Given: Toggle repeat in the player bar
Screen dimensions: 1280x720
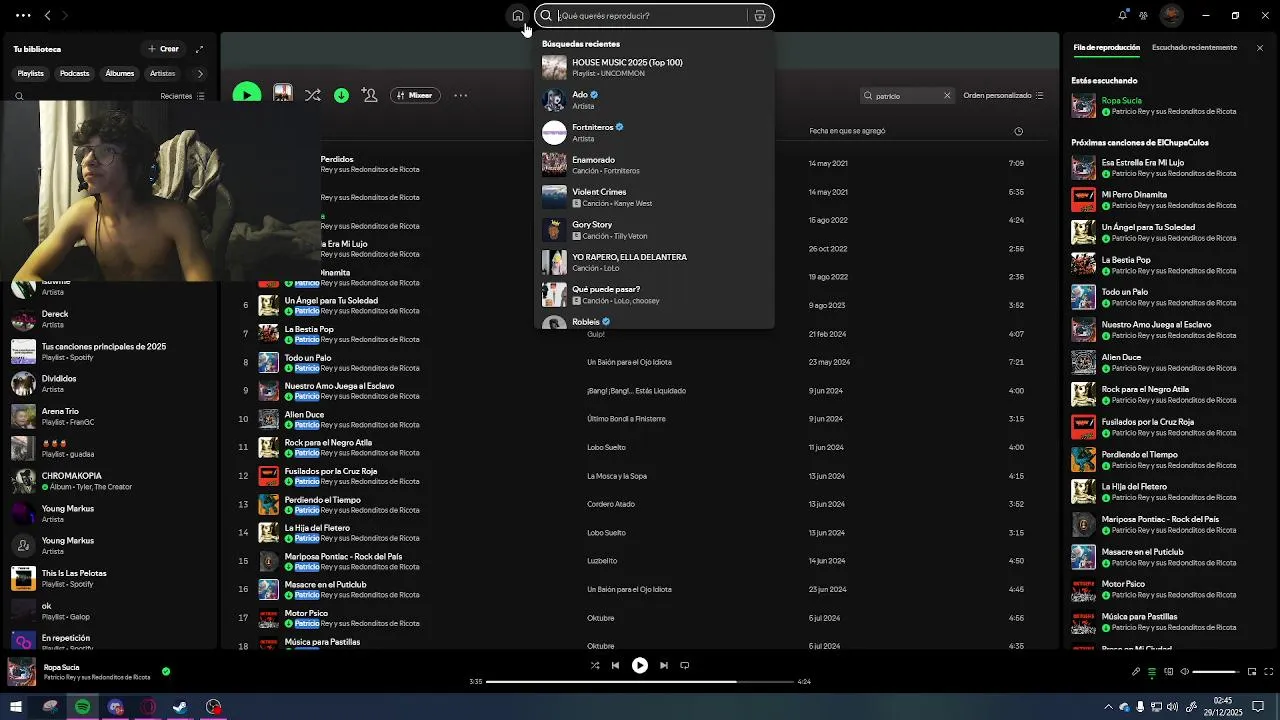Looking at the screenshot, I should point(684,665).
